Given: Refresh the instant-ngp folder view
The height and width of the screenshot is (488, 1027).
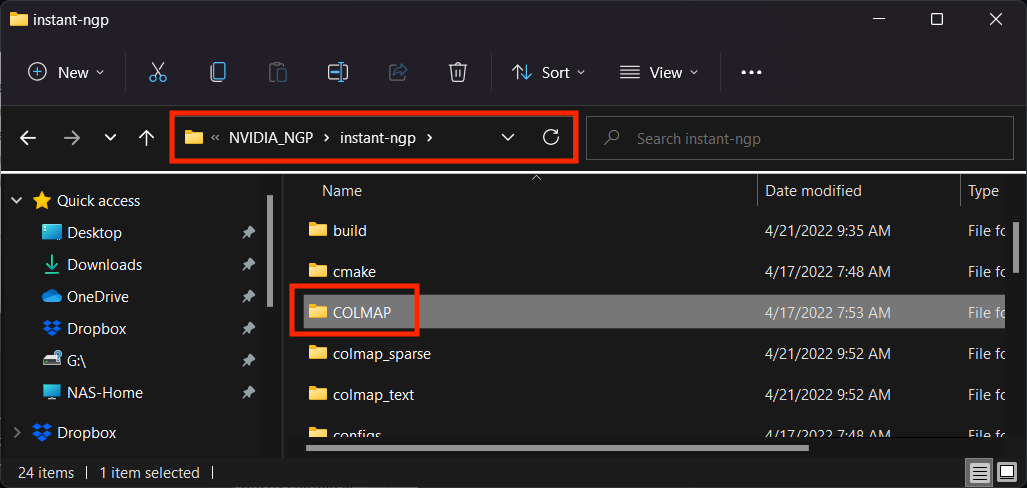Looking at the screenshot, I should (x=551, y=137).
